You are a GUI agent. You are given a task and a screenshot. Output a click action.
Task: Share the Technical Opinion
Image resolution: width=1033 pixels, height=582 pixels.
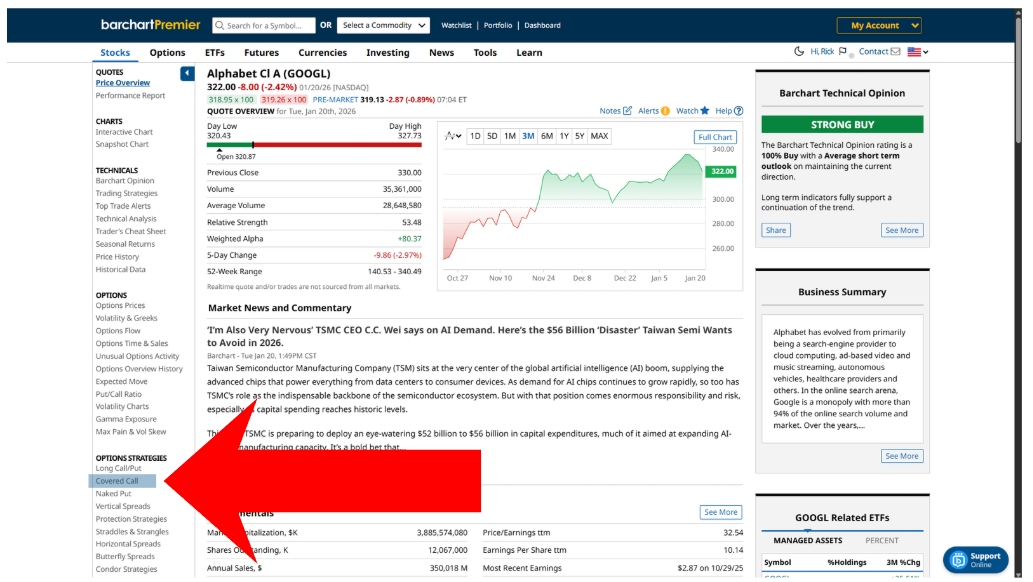pos(776,230)
